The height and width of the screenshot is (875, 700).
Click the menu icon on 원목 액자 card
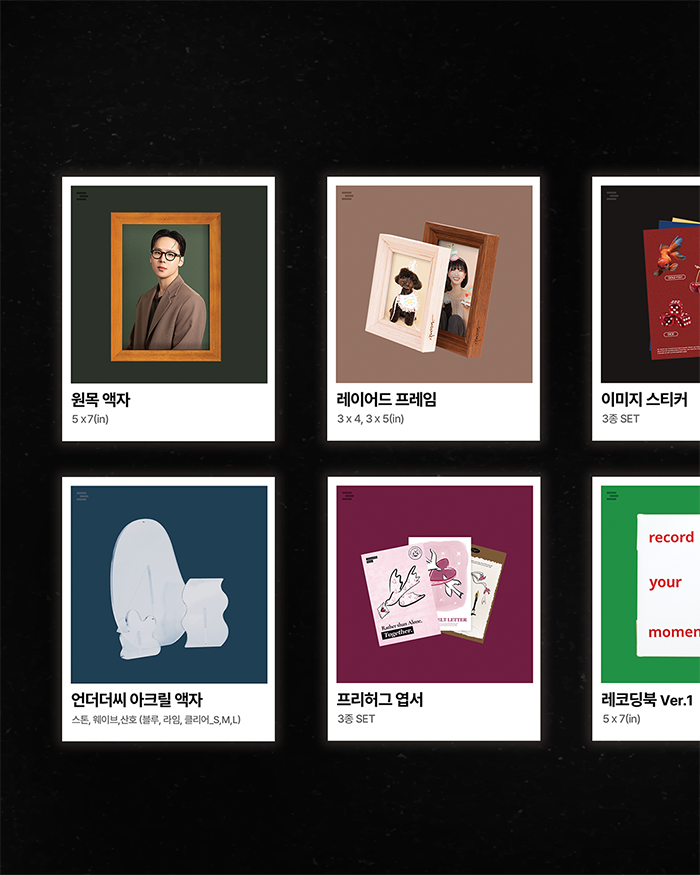(82, 196)
